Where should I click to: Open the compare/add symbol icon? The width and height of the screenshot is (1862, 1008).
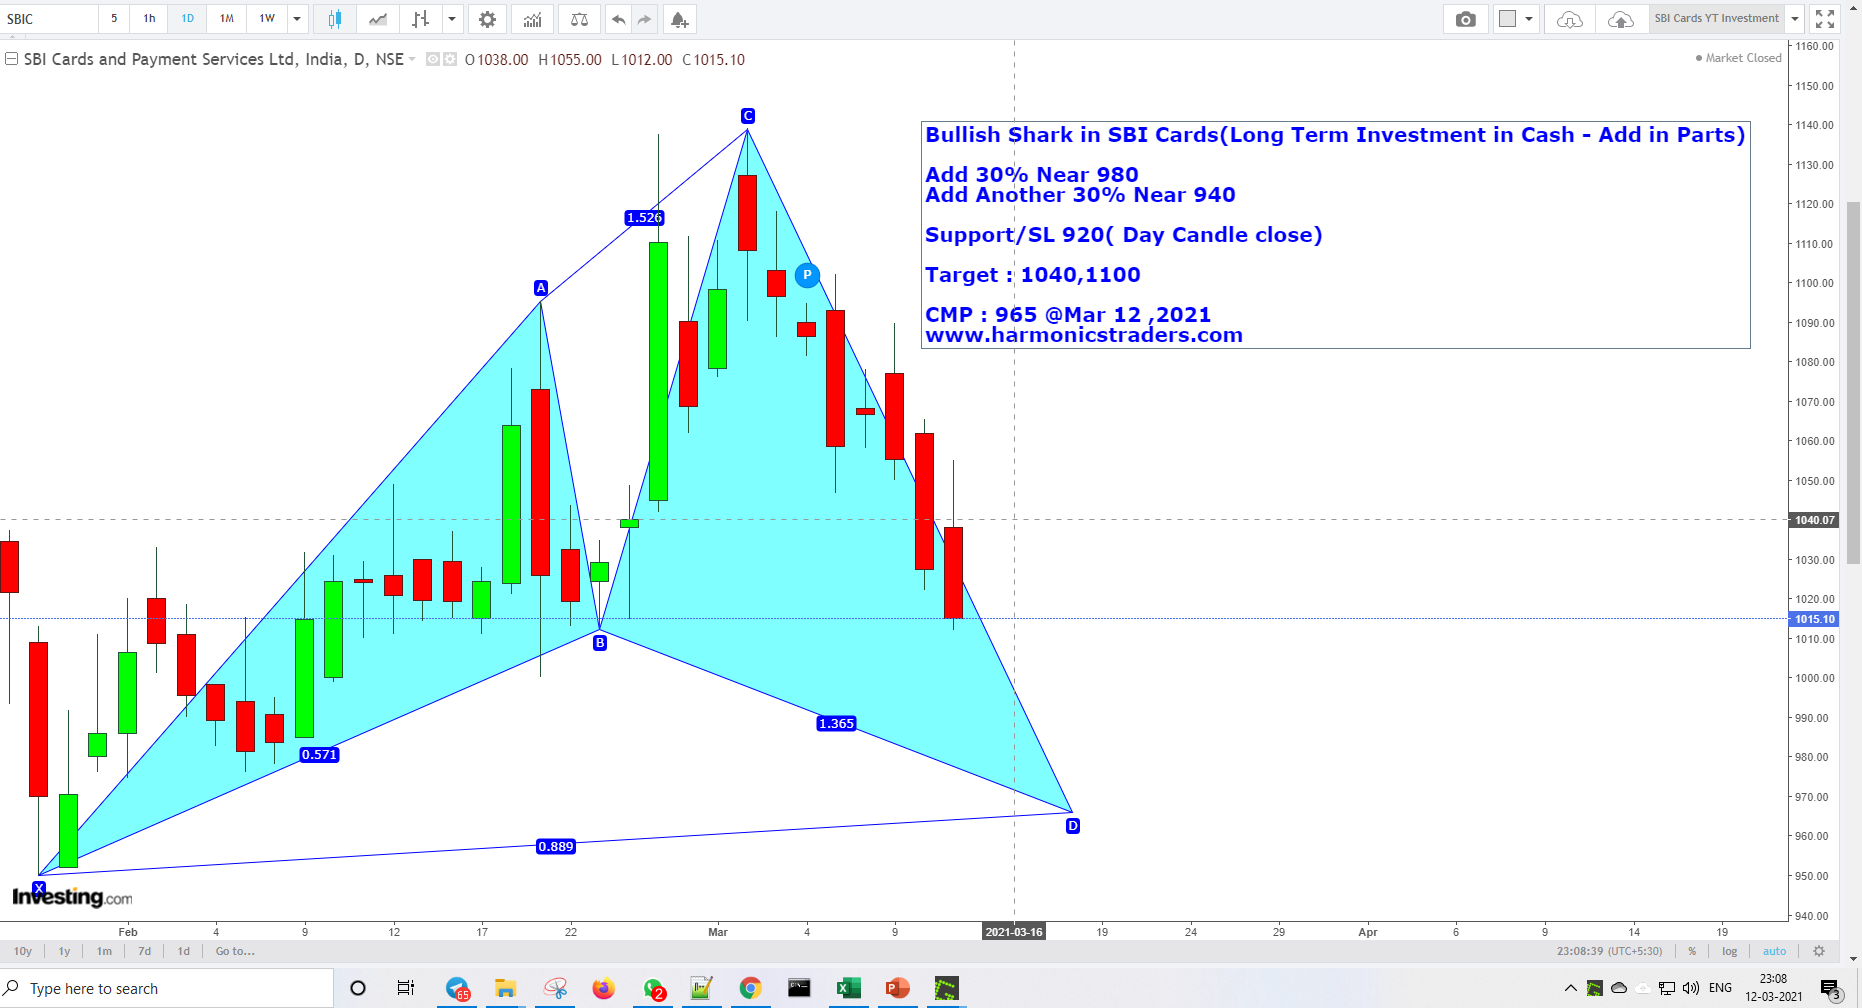click(x=578, y=19)
